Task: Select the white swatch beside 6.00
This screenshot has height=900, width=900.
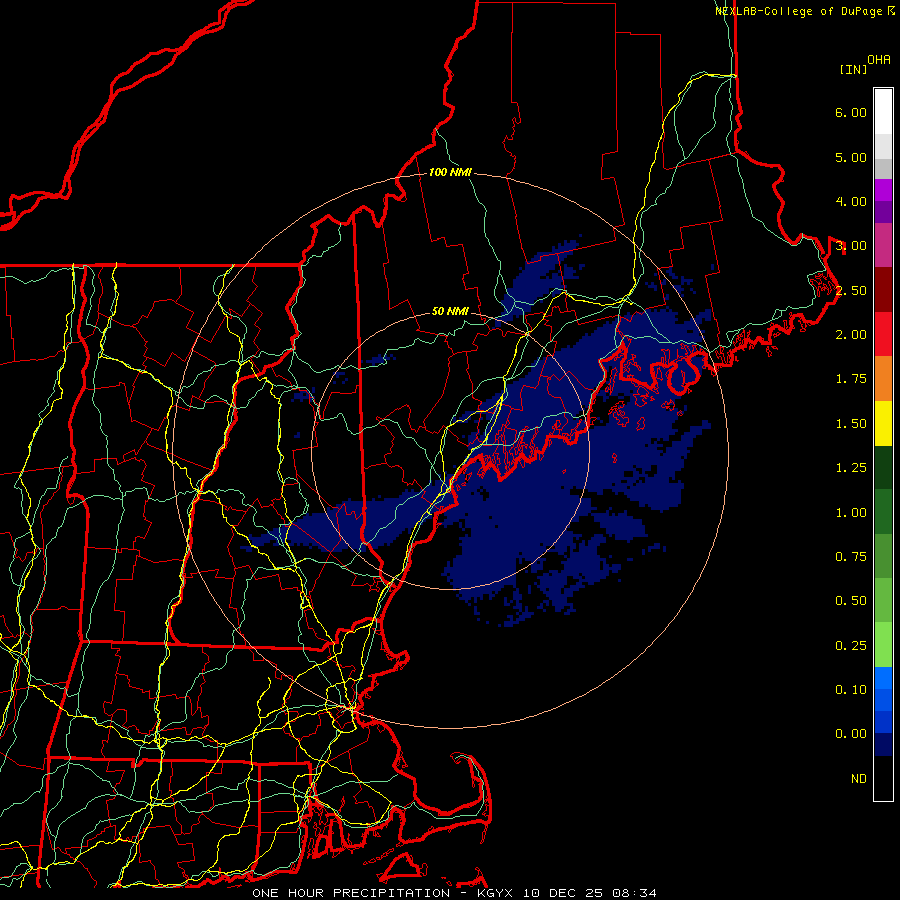Action: click(x=883, y=112)
